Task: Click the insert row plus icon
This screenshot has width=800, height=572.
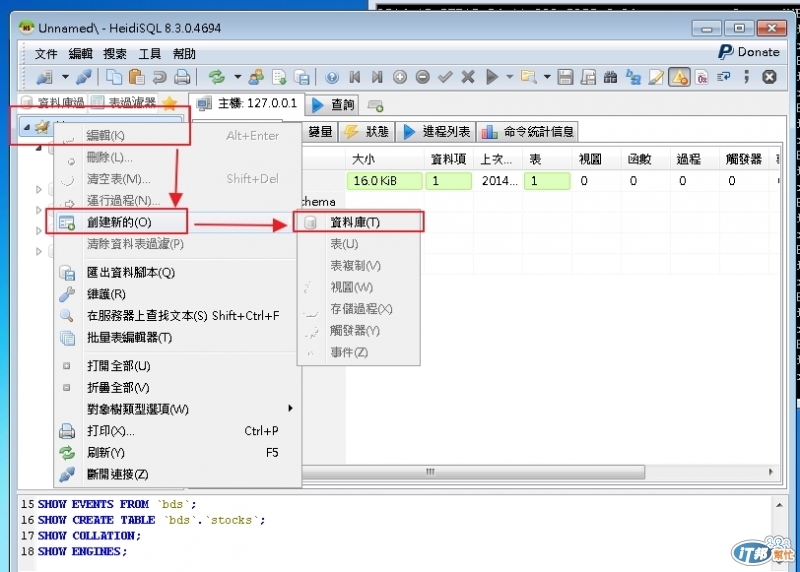Action: 400,77
